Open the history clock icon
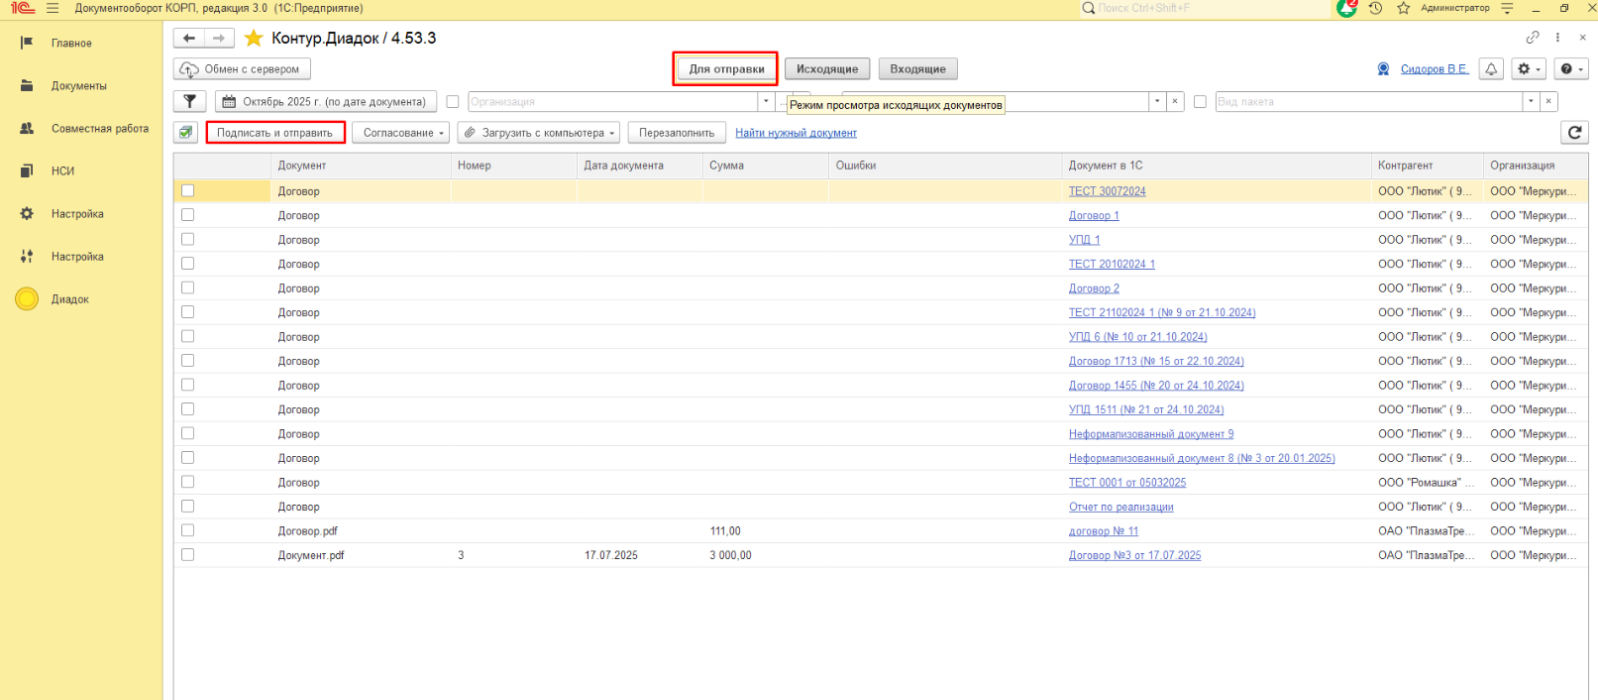 point(1376,8)
